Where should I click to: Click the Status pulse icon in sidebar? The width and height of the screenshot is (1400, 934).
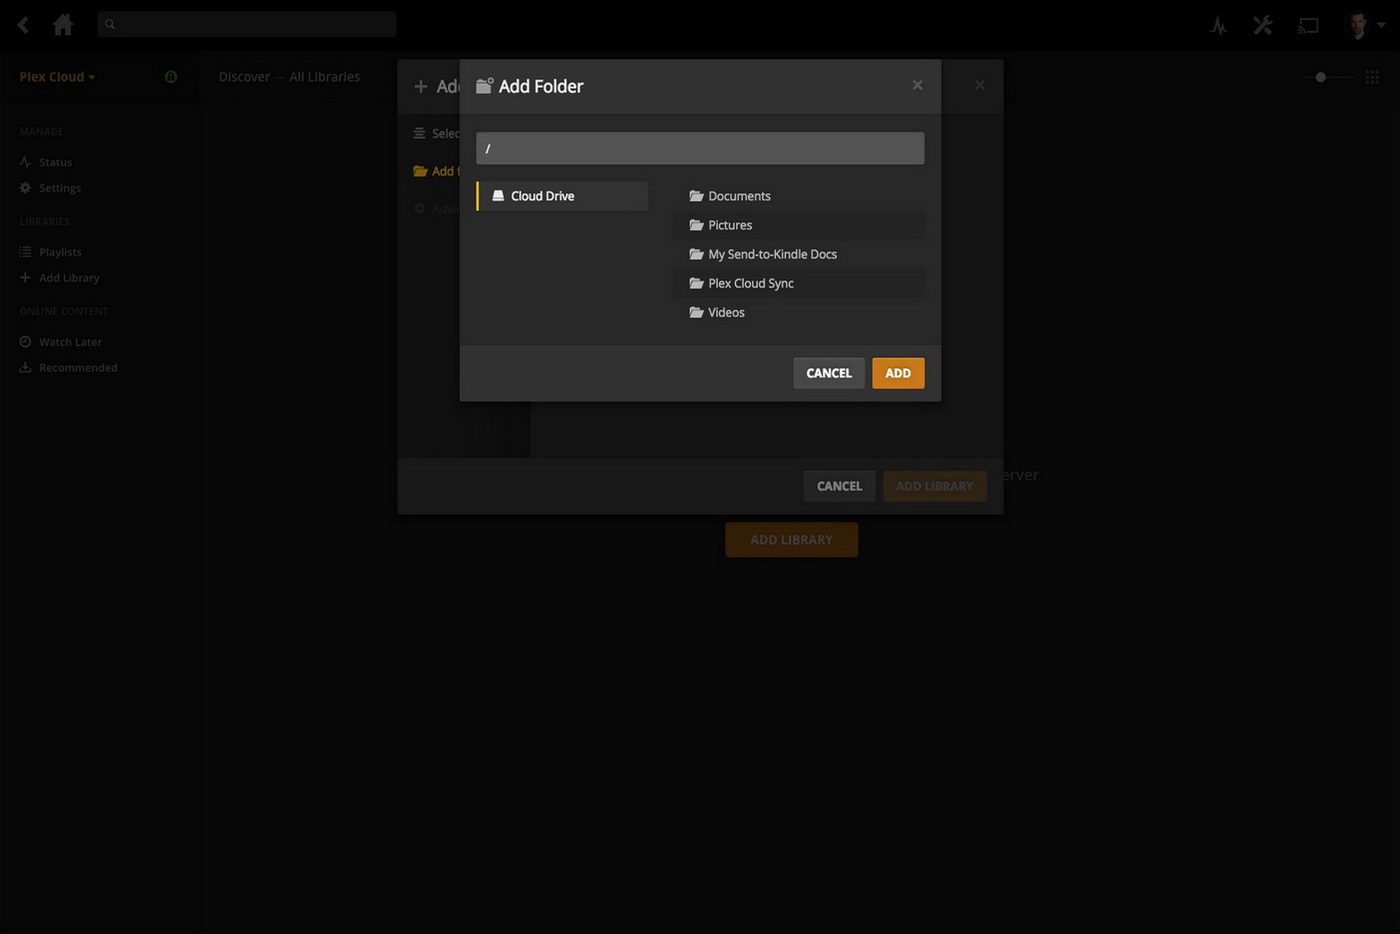[25, 162]
